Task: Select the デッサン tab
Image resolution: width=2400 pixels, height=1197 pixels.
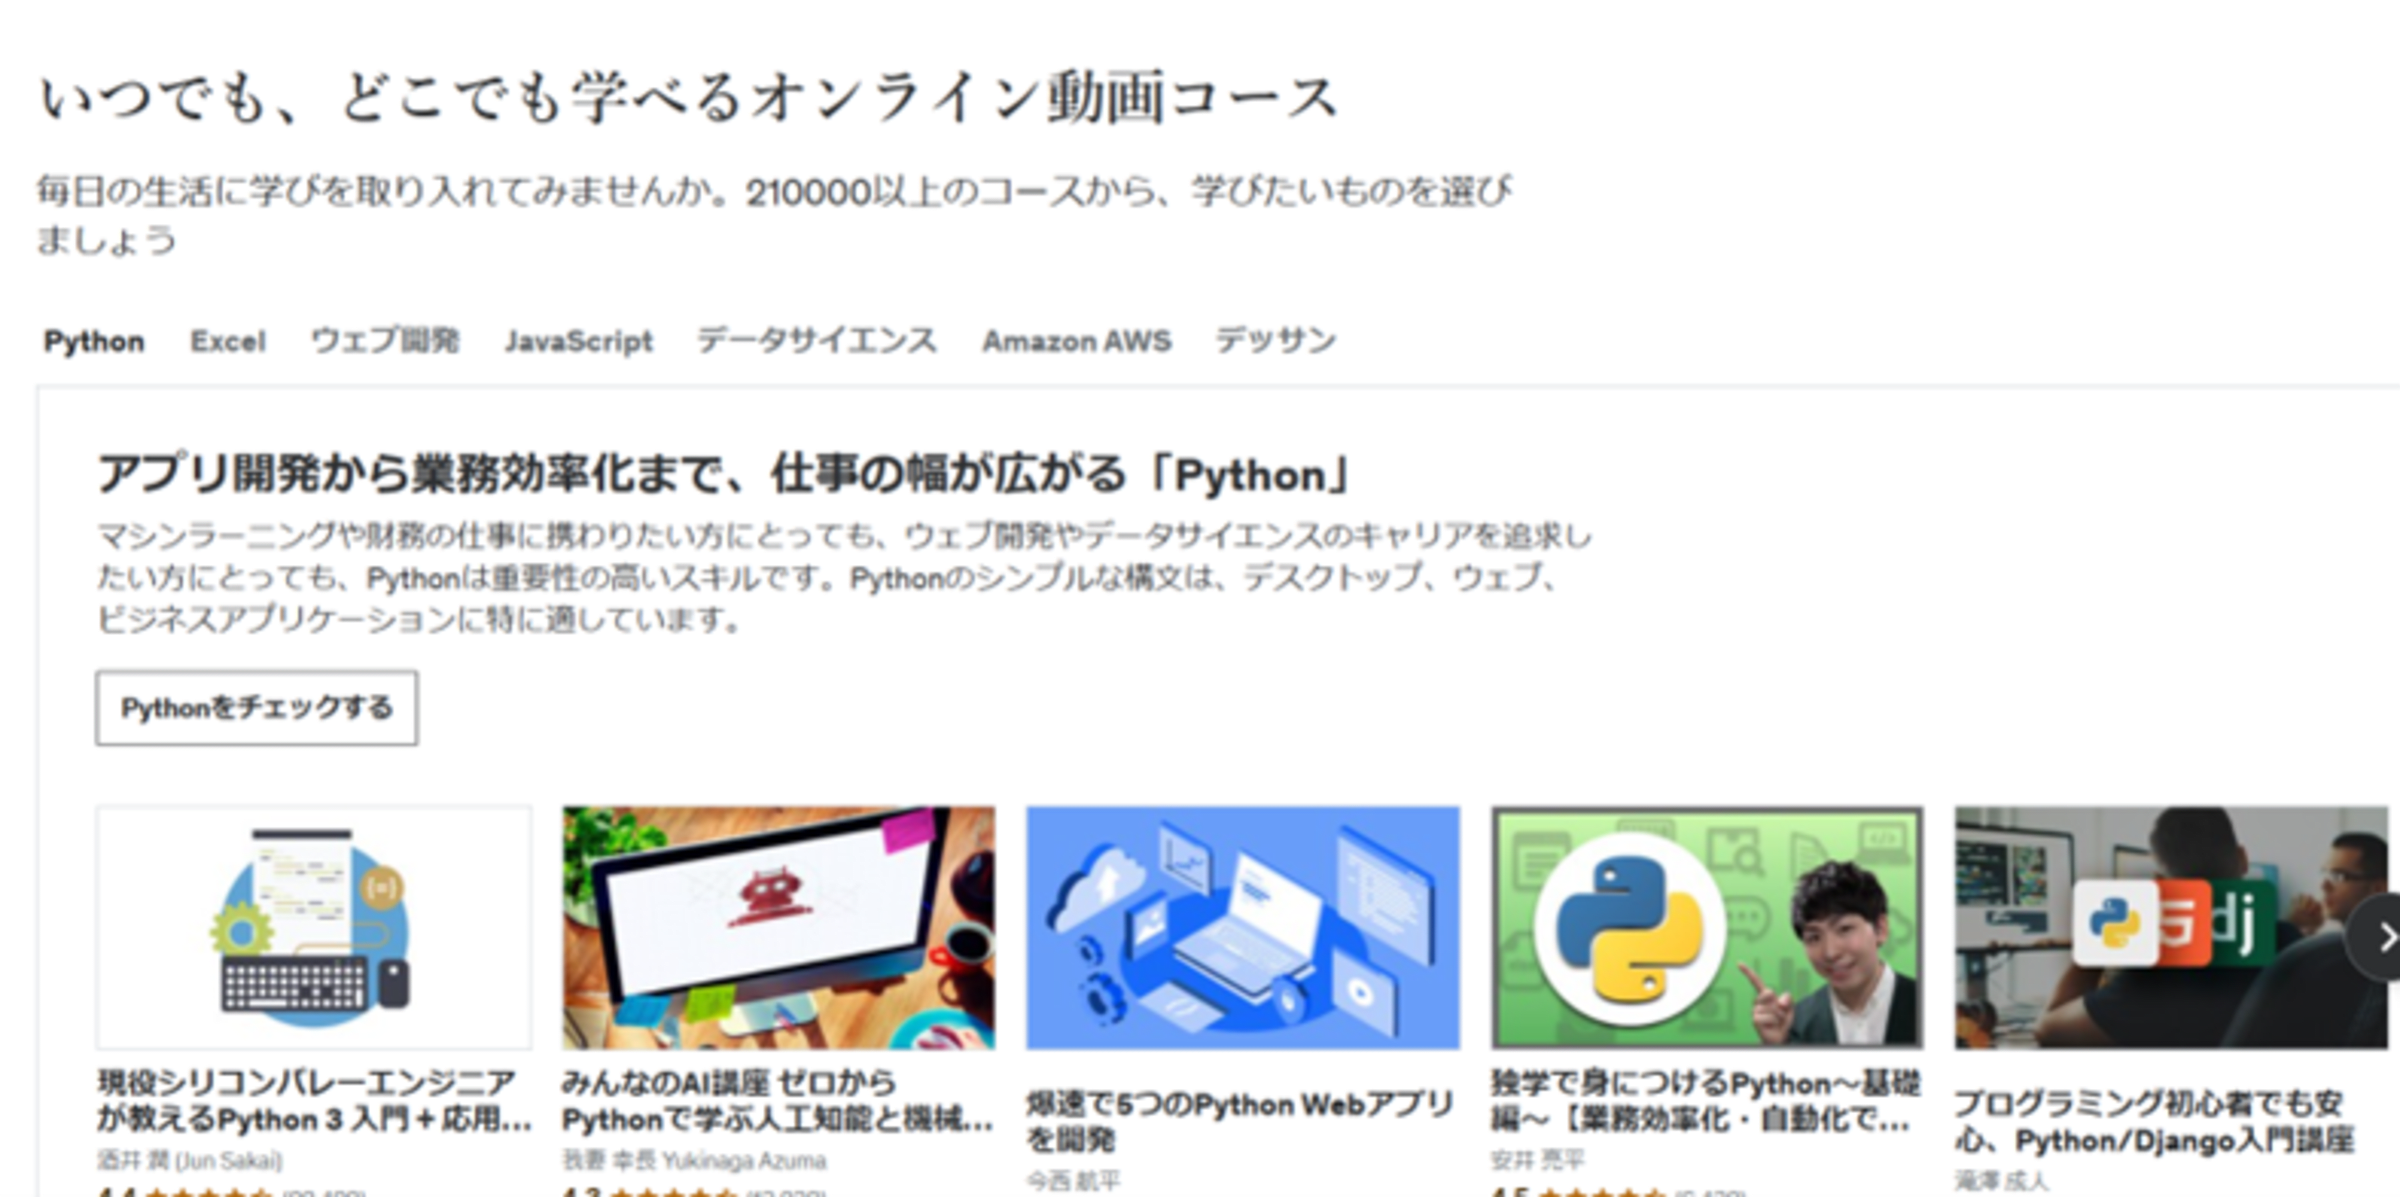Action: coord(1275,341)
